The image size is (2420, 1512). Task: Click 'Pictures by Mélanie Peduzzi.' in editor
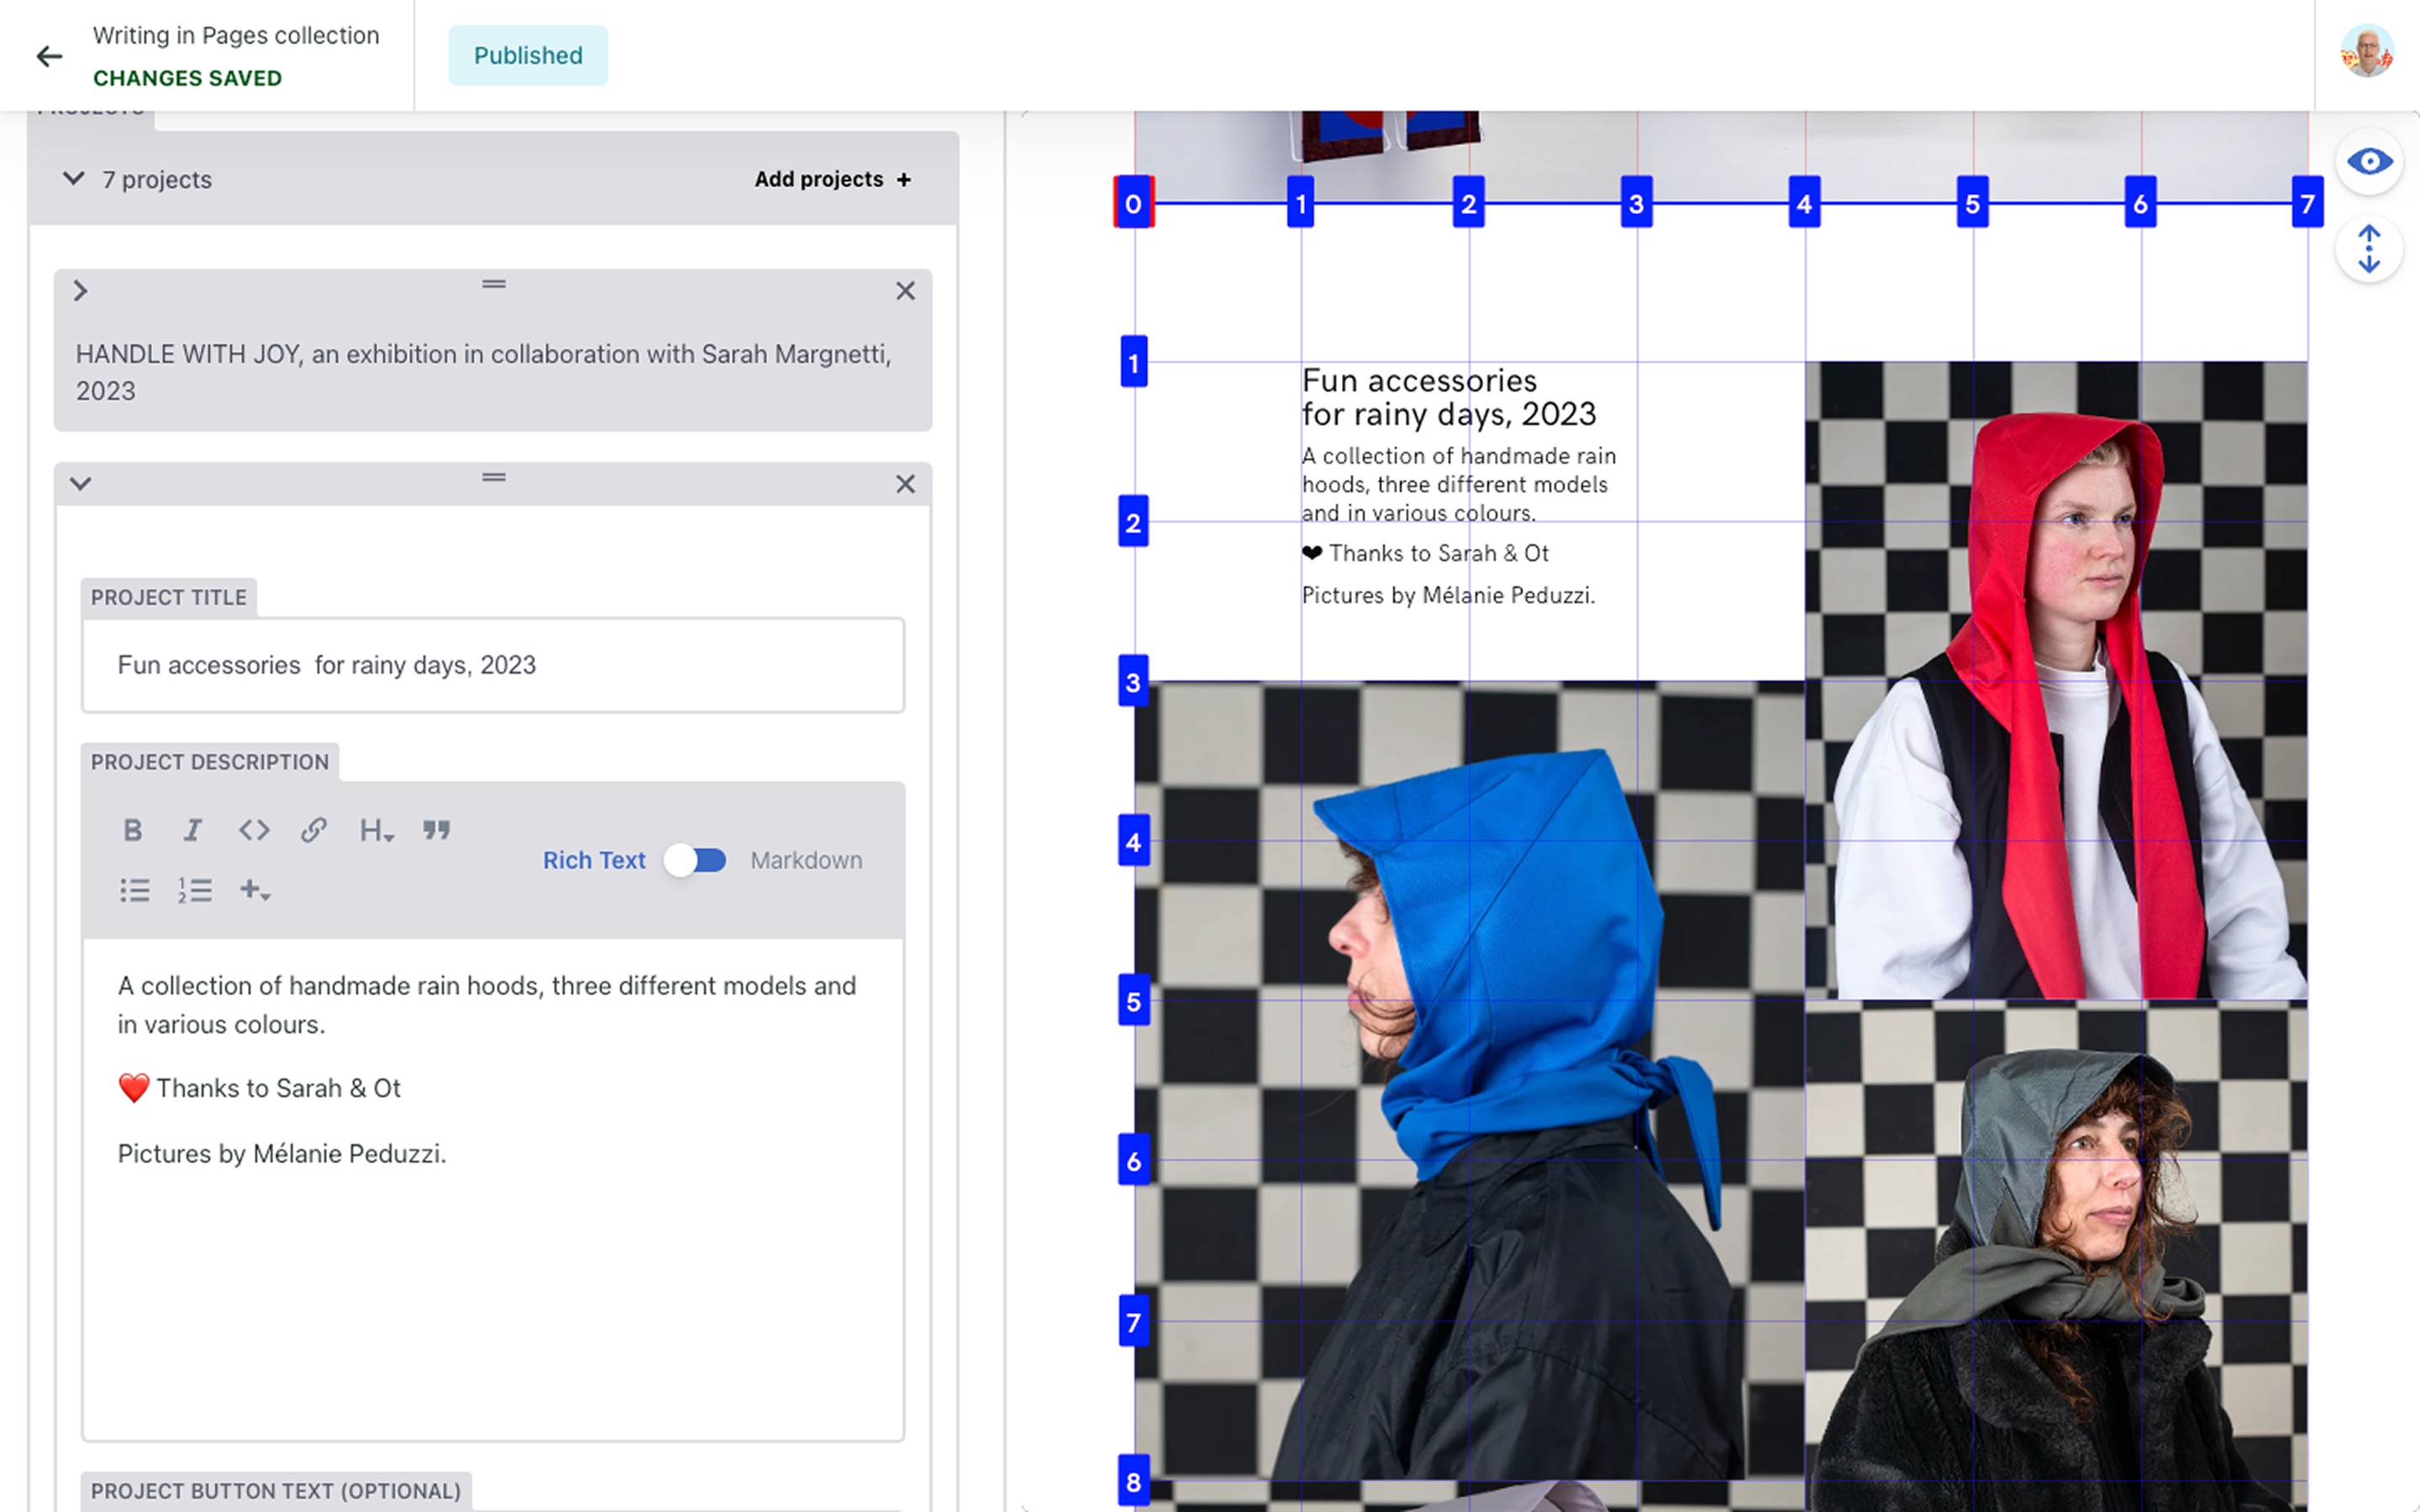(282, 1154)
